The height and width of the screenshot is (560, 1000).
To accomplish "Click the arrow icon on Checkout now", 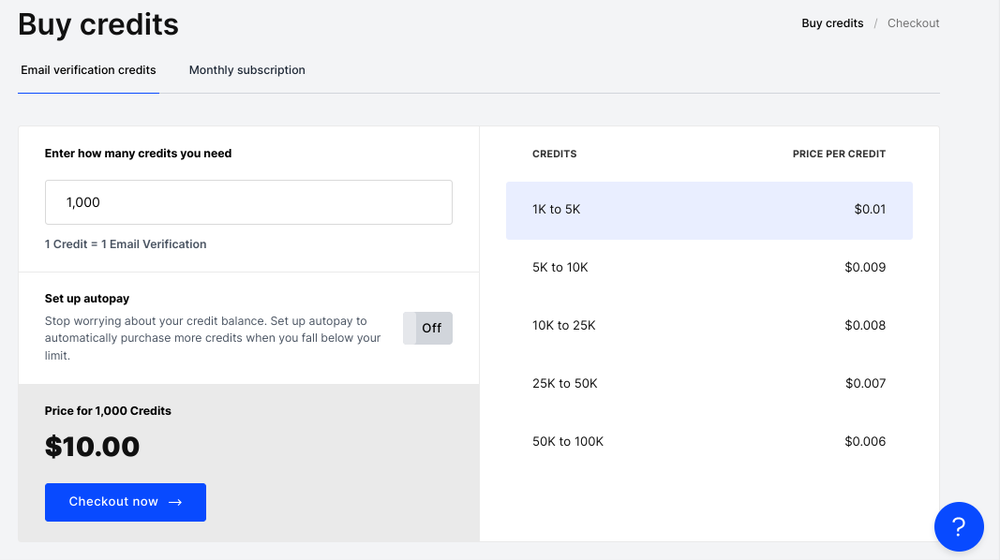I will [x=175, y=502].
